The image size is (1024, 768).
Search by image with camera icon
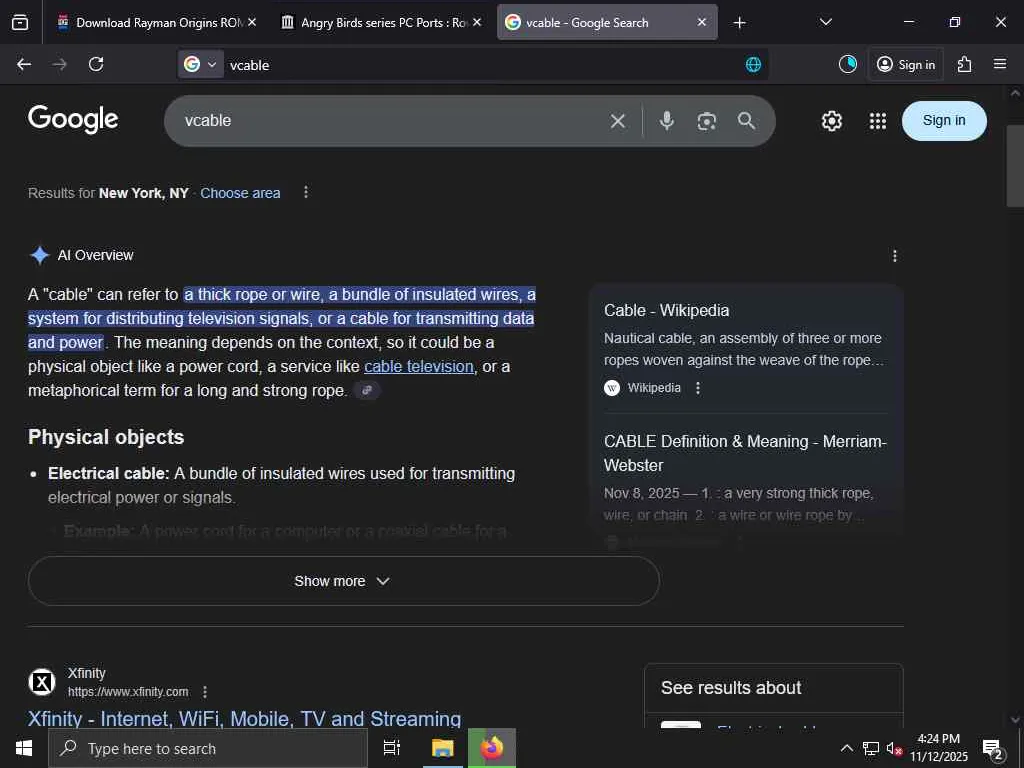coord(707,121)
